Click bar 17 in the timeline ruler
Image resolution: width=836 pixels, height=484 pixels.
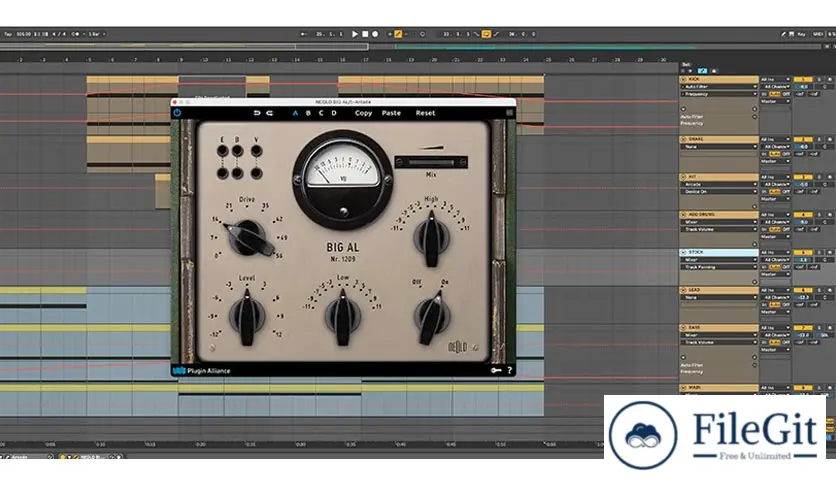click(x=365, y=60)
